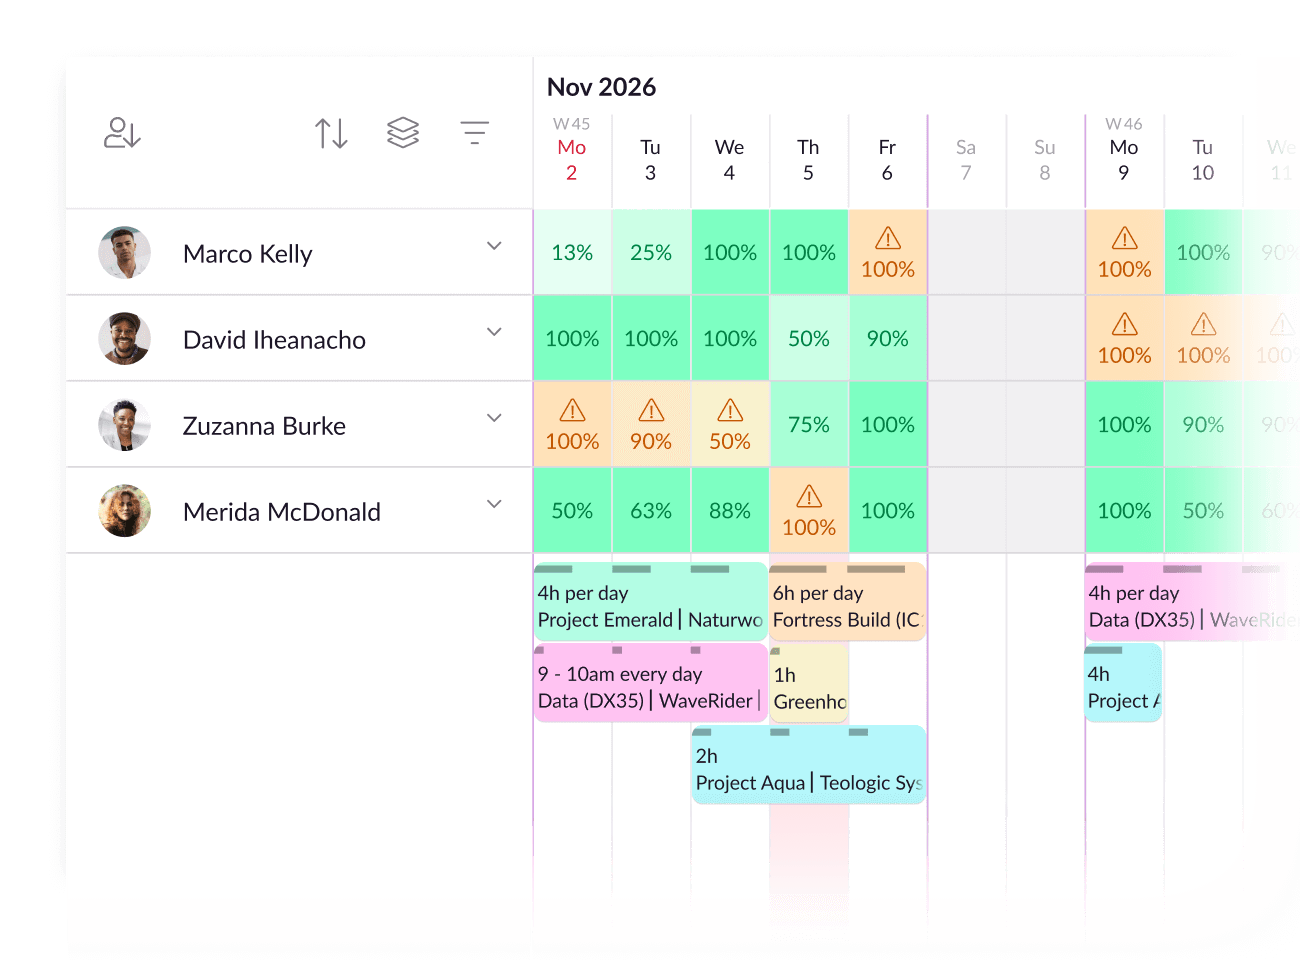Expand Zuzanna Burke's row chevron
Viewport: 1300px width, 960px height.
(x=494, y=418)
